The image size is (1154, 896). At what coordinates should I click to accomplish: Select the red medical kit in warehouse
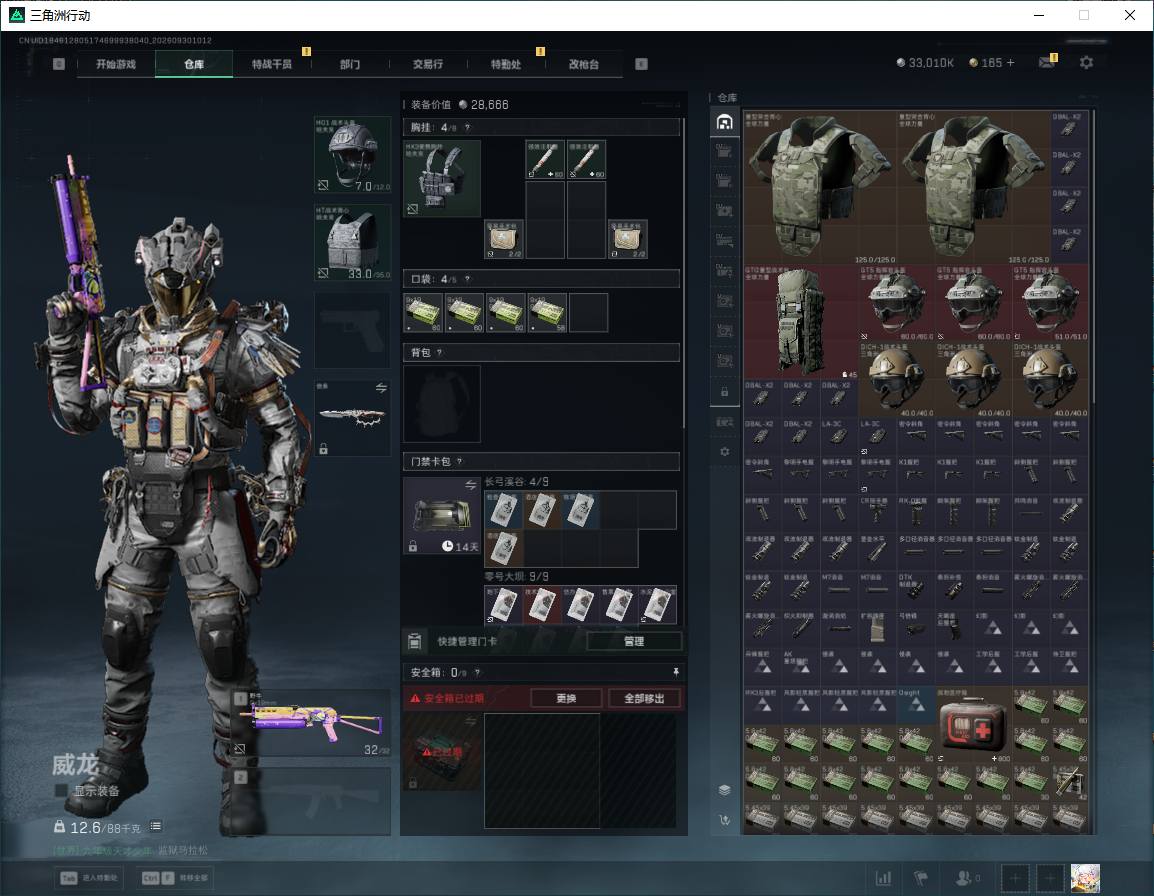[973, 725]
